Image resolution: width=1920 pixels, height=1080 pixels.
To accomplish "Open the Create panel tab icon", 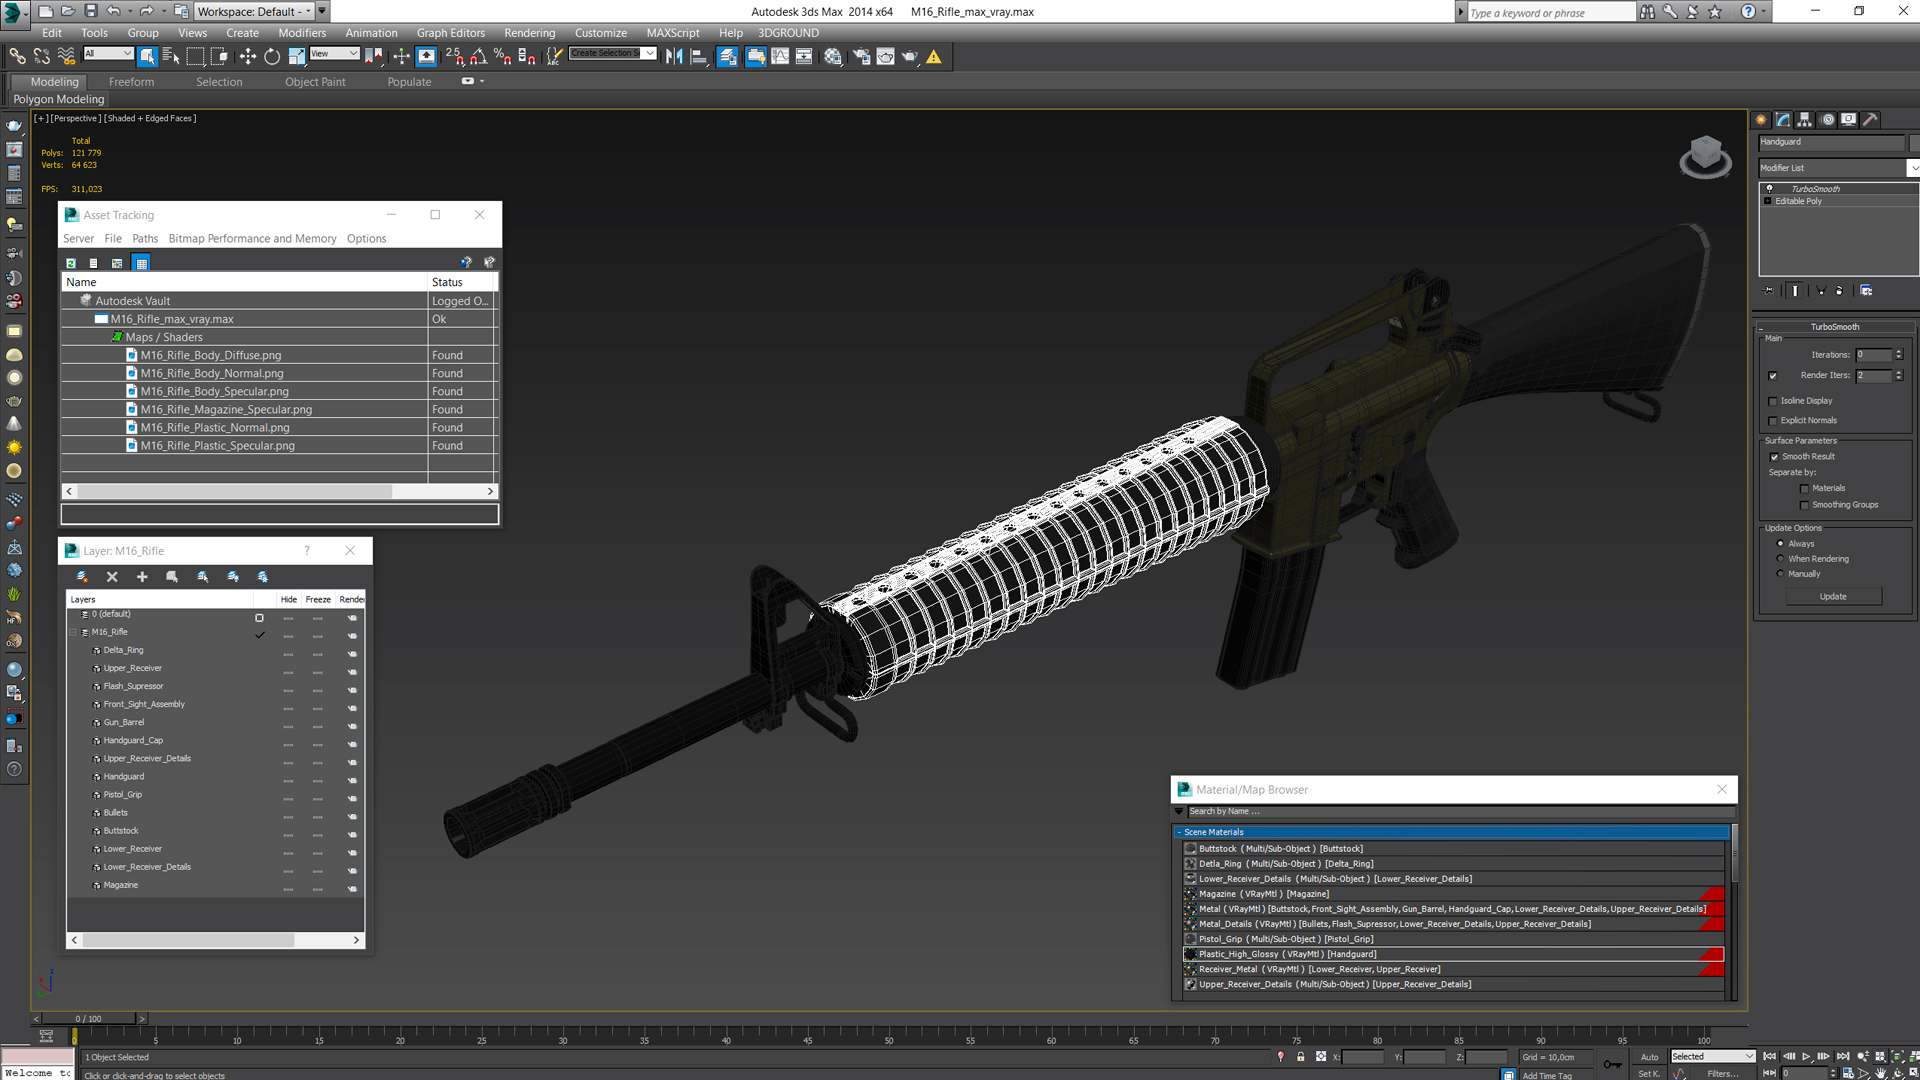I will (1762, 119).
